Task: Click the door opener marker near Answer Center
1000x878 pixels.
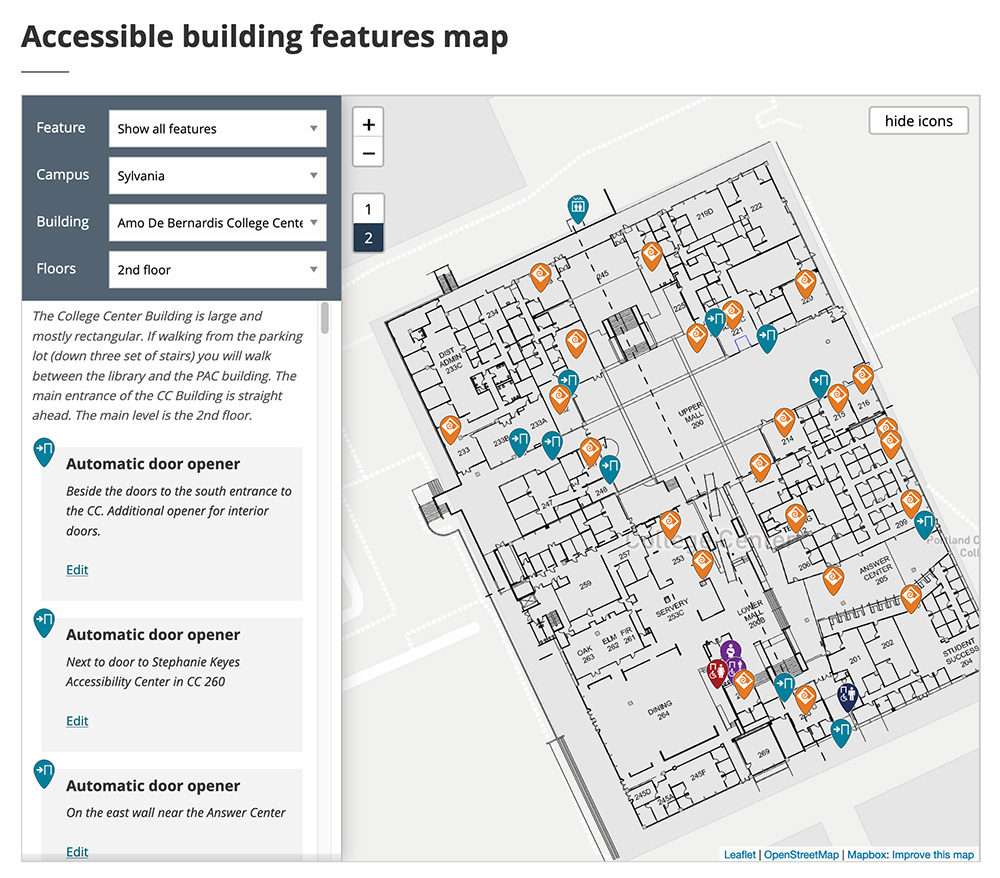Action: [925, 521]
